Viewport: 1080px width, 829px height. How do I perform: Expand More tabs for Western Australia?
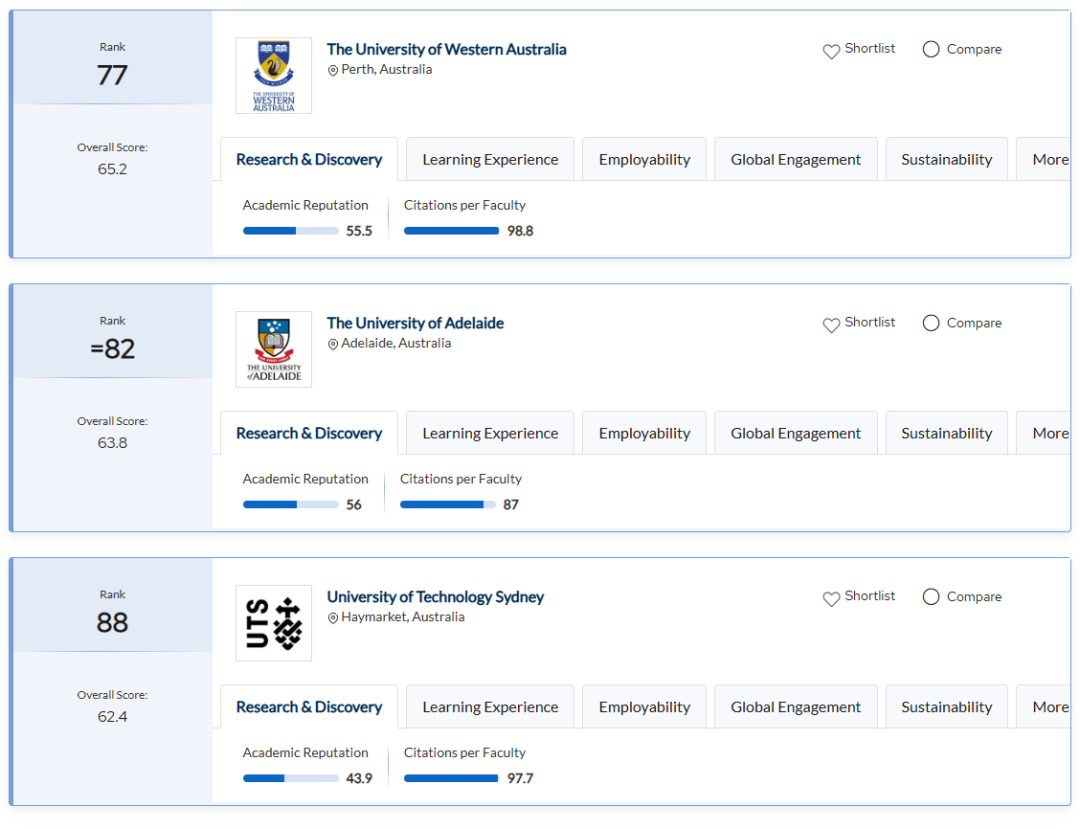click(1044, 160)
